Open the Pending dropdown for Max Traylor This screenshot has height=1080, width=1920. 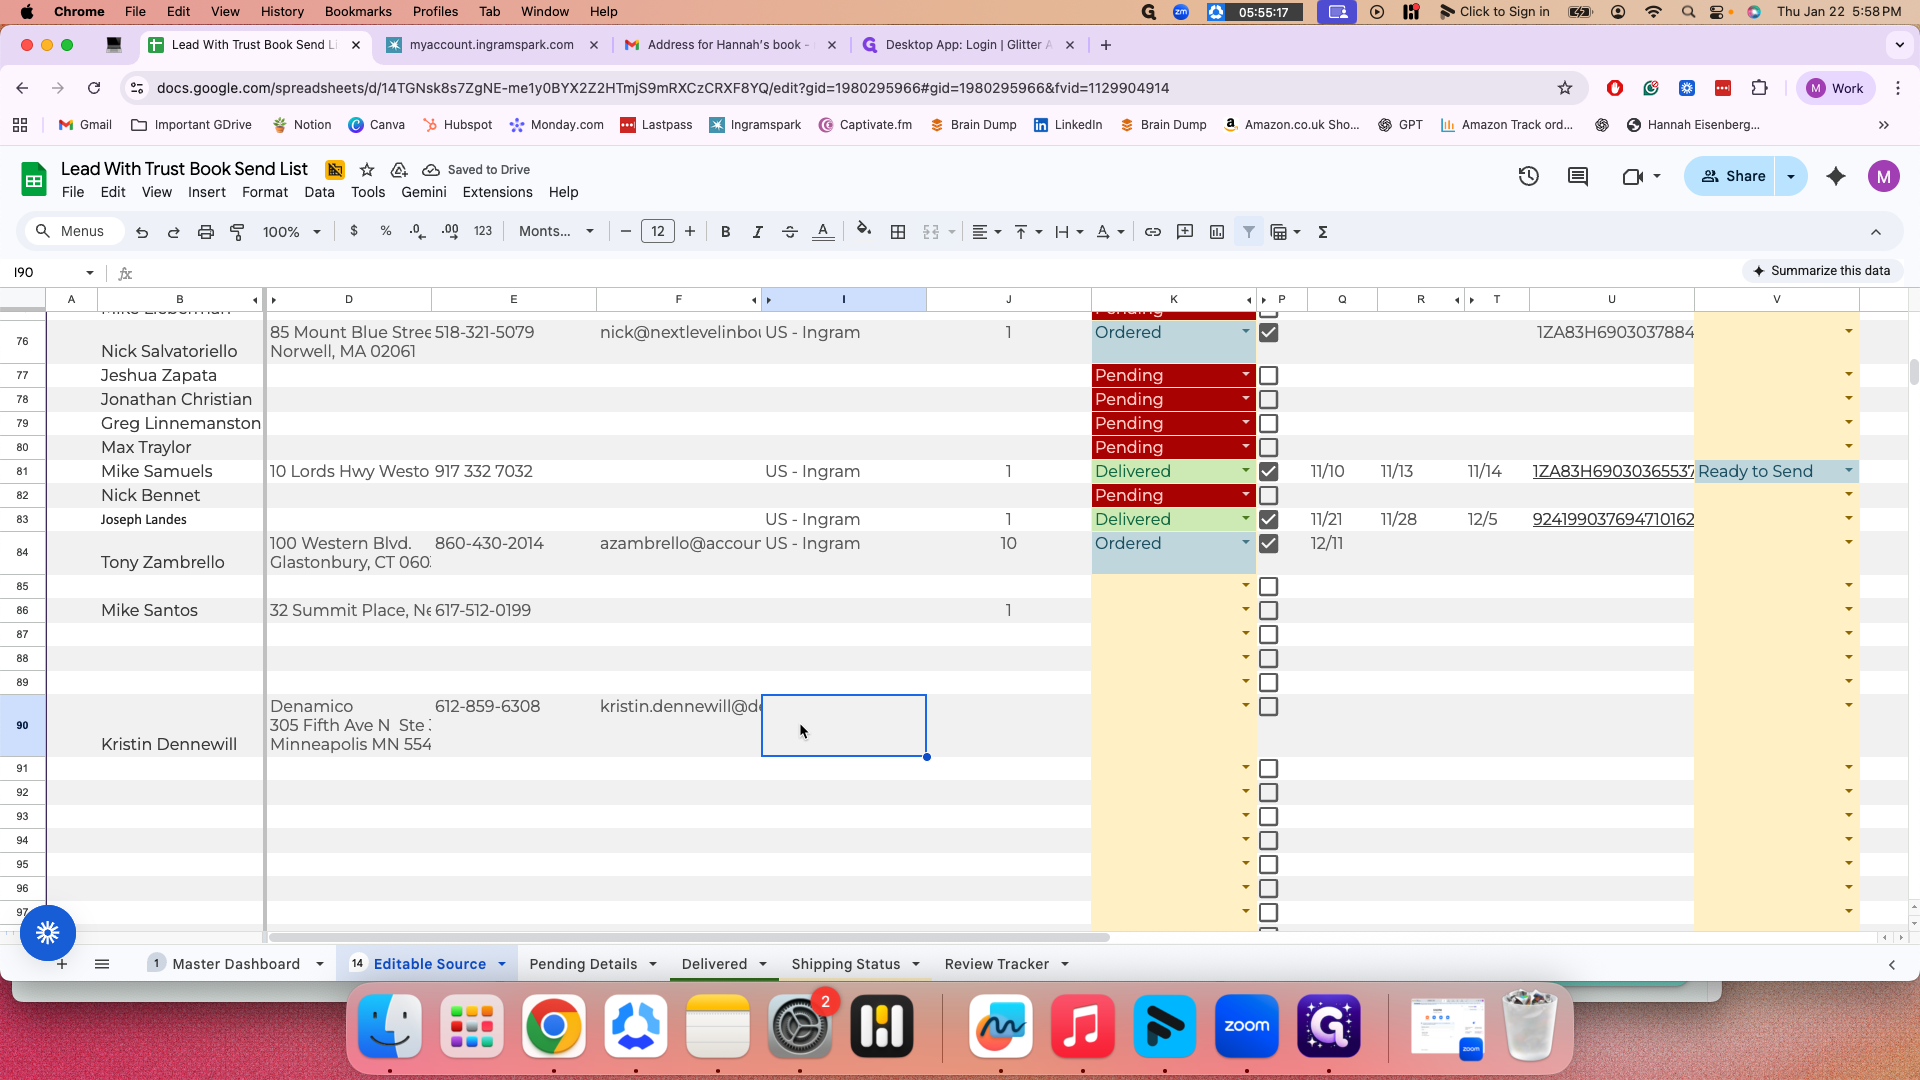click(1246, 446)
